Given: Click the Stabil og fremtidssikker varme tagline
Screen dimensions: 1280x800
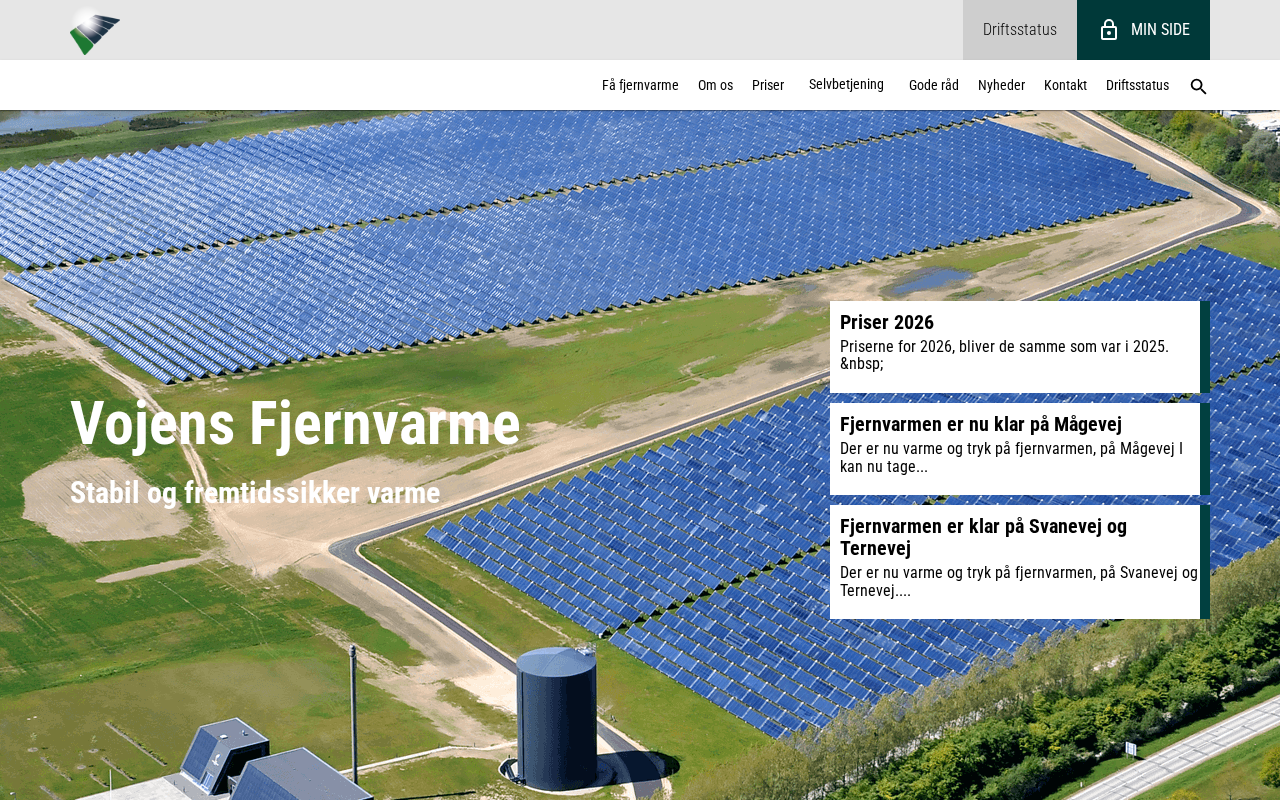Looking at the screenshot, I should click(x=255, y=492).
